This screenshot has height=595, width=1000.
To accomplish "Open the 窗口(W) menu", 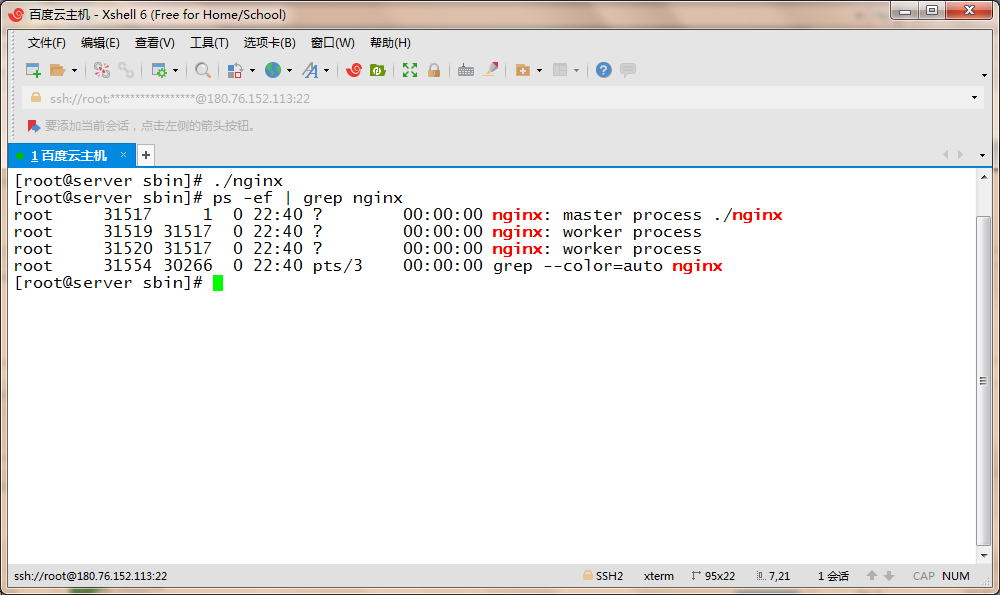I will point(332,43).
